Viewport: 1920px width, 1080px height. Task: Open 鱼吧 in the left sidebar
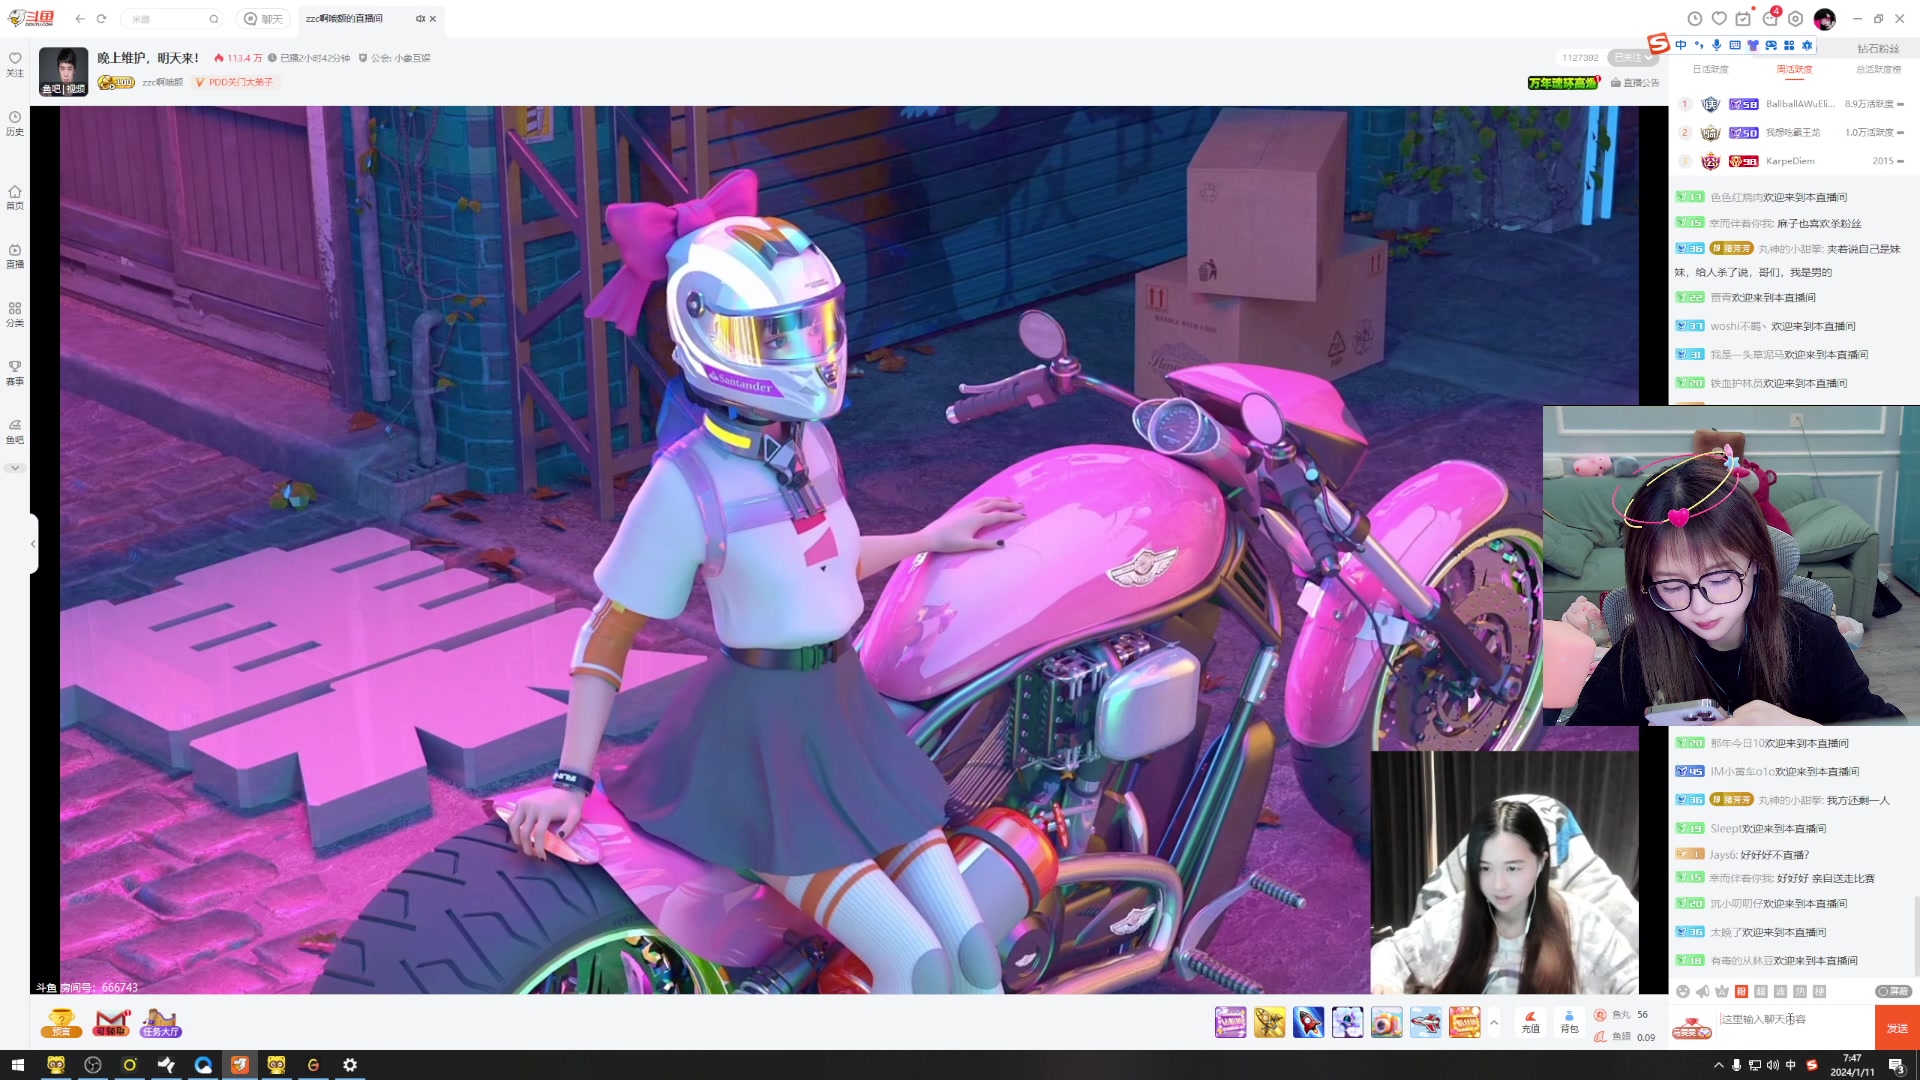(15, 432)
